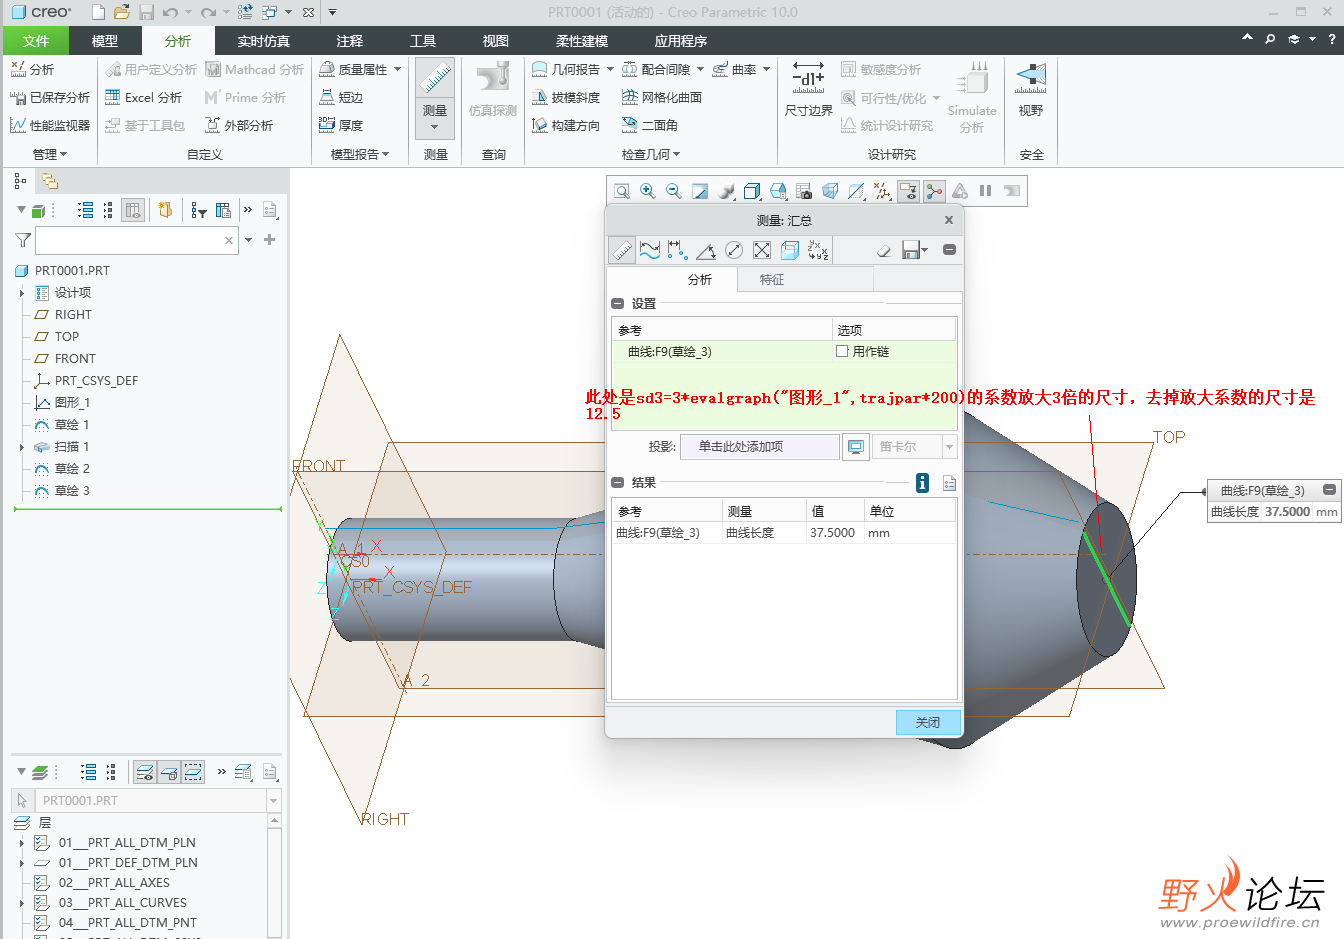This screenshot has width=1344, height=939.
Task: Click the eraser clear-selections icon
Action: point(883,250)
